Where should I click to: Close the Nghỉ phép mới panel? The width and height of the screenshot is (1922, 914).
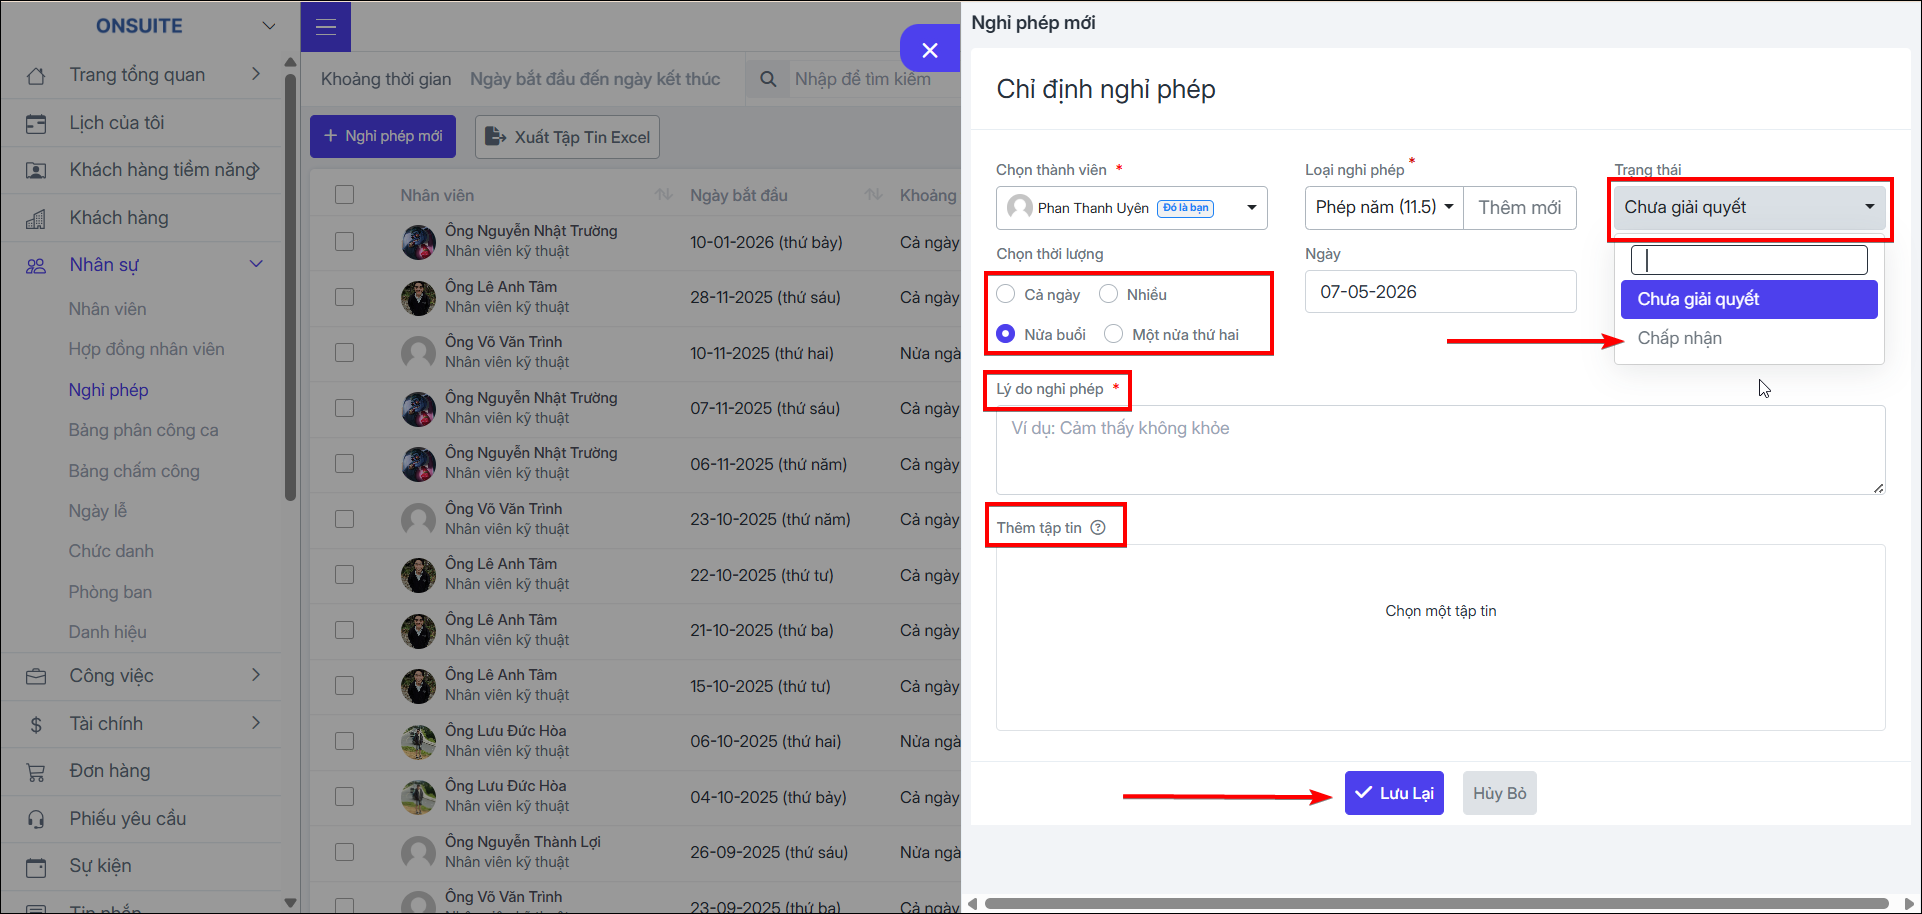(930, 50)
